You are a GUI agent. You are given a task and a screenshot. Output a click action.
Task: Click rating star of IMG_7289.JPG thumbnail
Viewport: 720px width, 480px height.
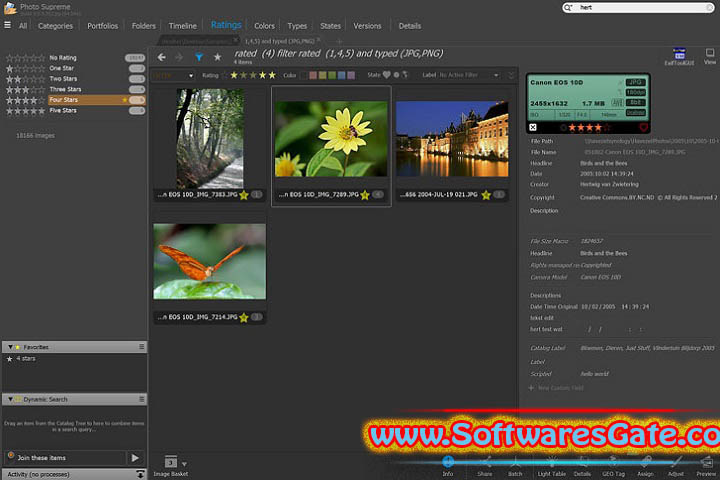coord(365,195)
